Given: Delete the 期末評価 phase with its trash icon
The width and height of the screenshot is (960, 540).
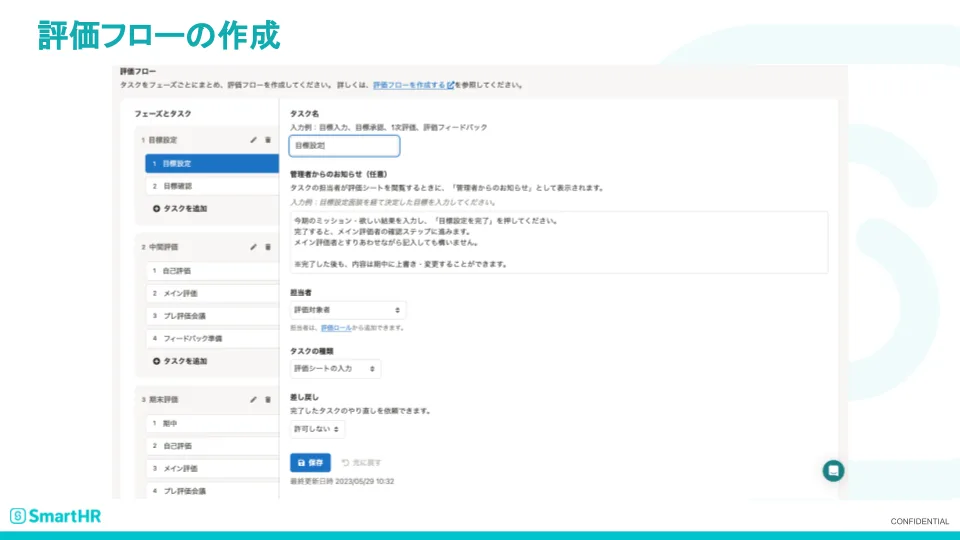Looking at the screenshot, I should pos(268,400).
